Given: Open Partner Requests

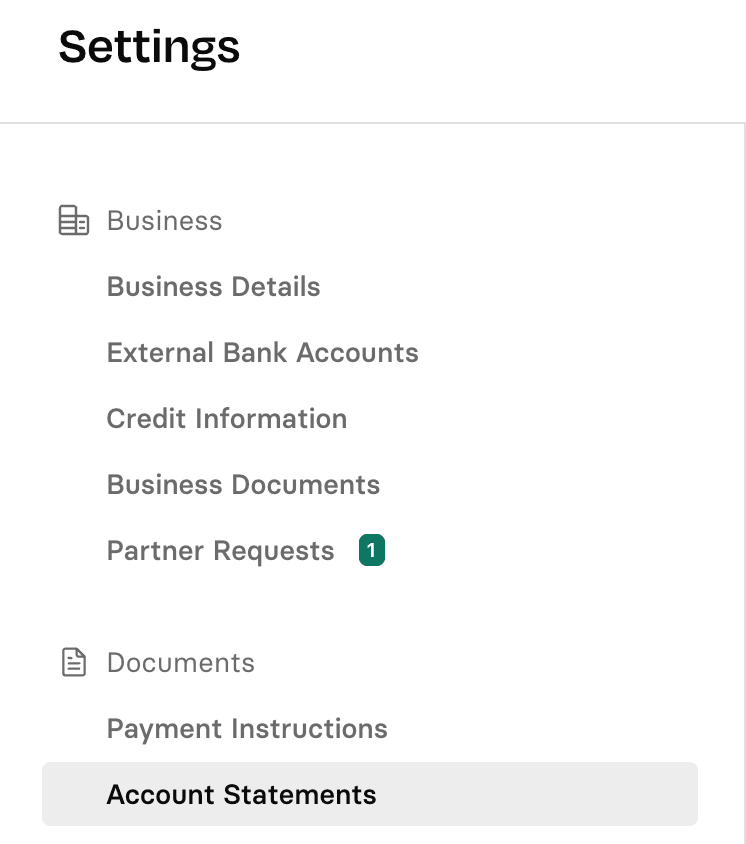Looking at the screenshot, I should pos(220,551).
